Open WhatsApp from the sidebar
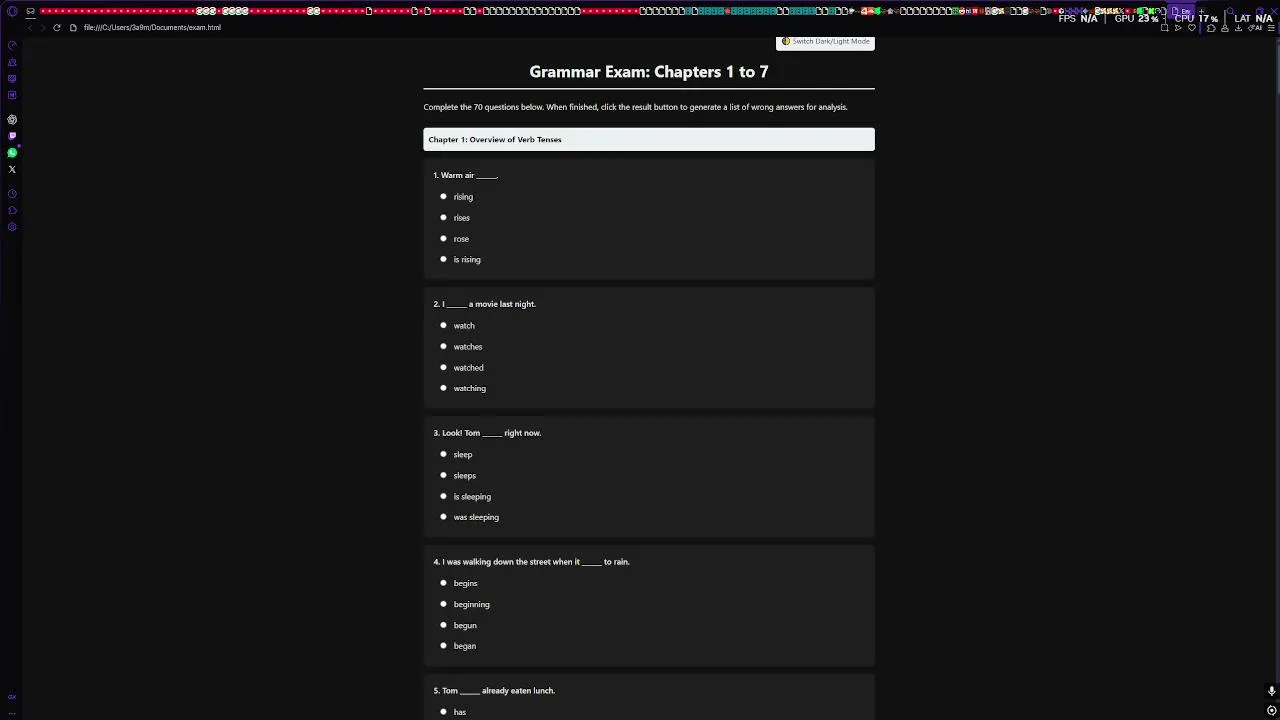This screenshot has width=1280, height=720. pos(12,153)
